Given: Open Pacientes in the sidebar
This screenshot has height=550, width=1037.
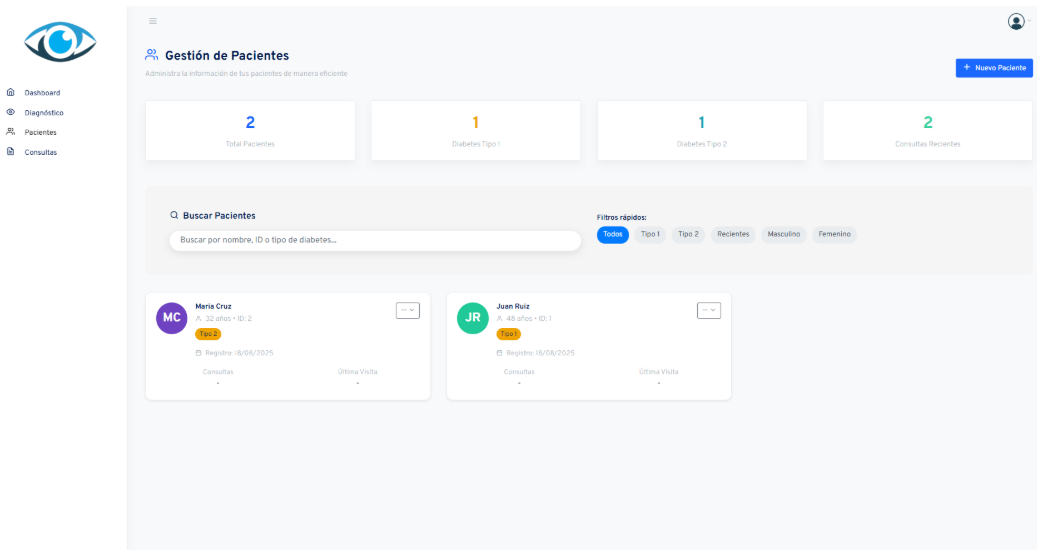Looking at the screenshot, I should (x=40, y=132).
